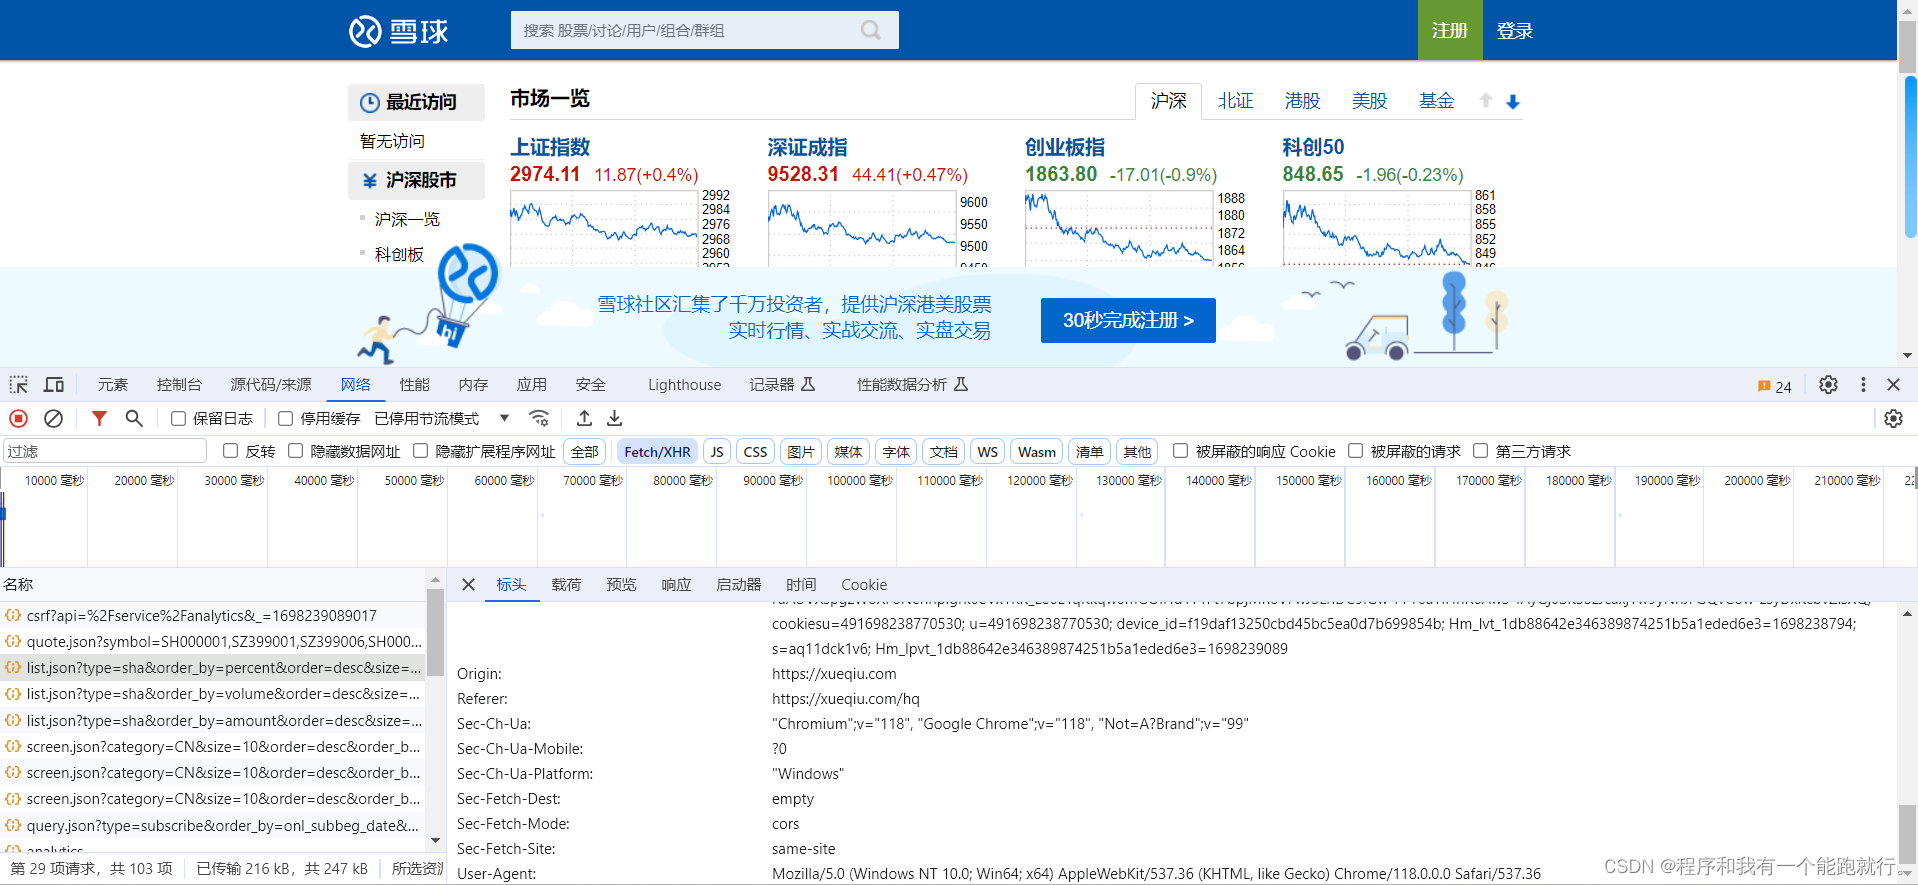Select query.json?type=subscribe request

[213, 825]
